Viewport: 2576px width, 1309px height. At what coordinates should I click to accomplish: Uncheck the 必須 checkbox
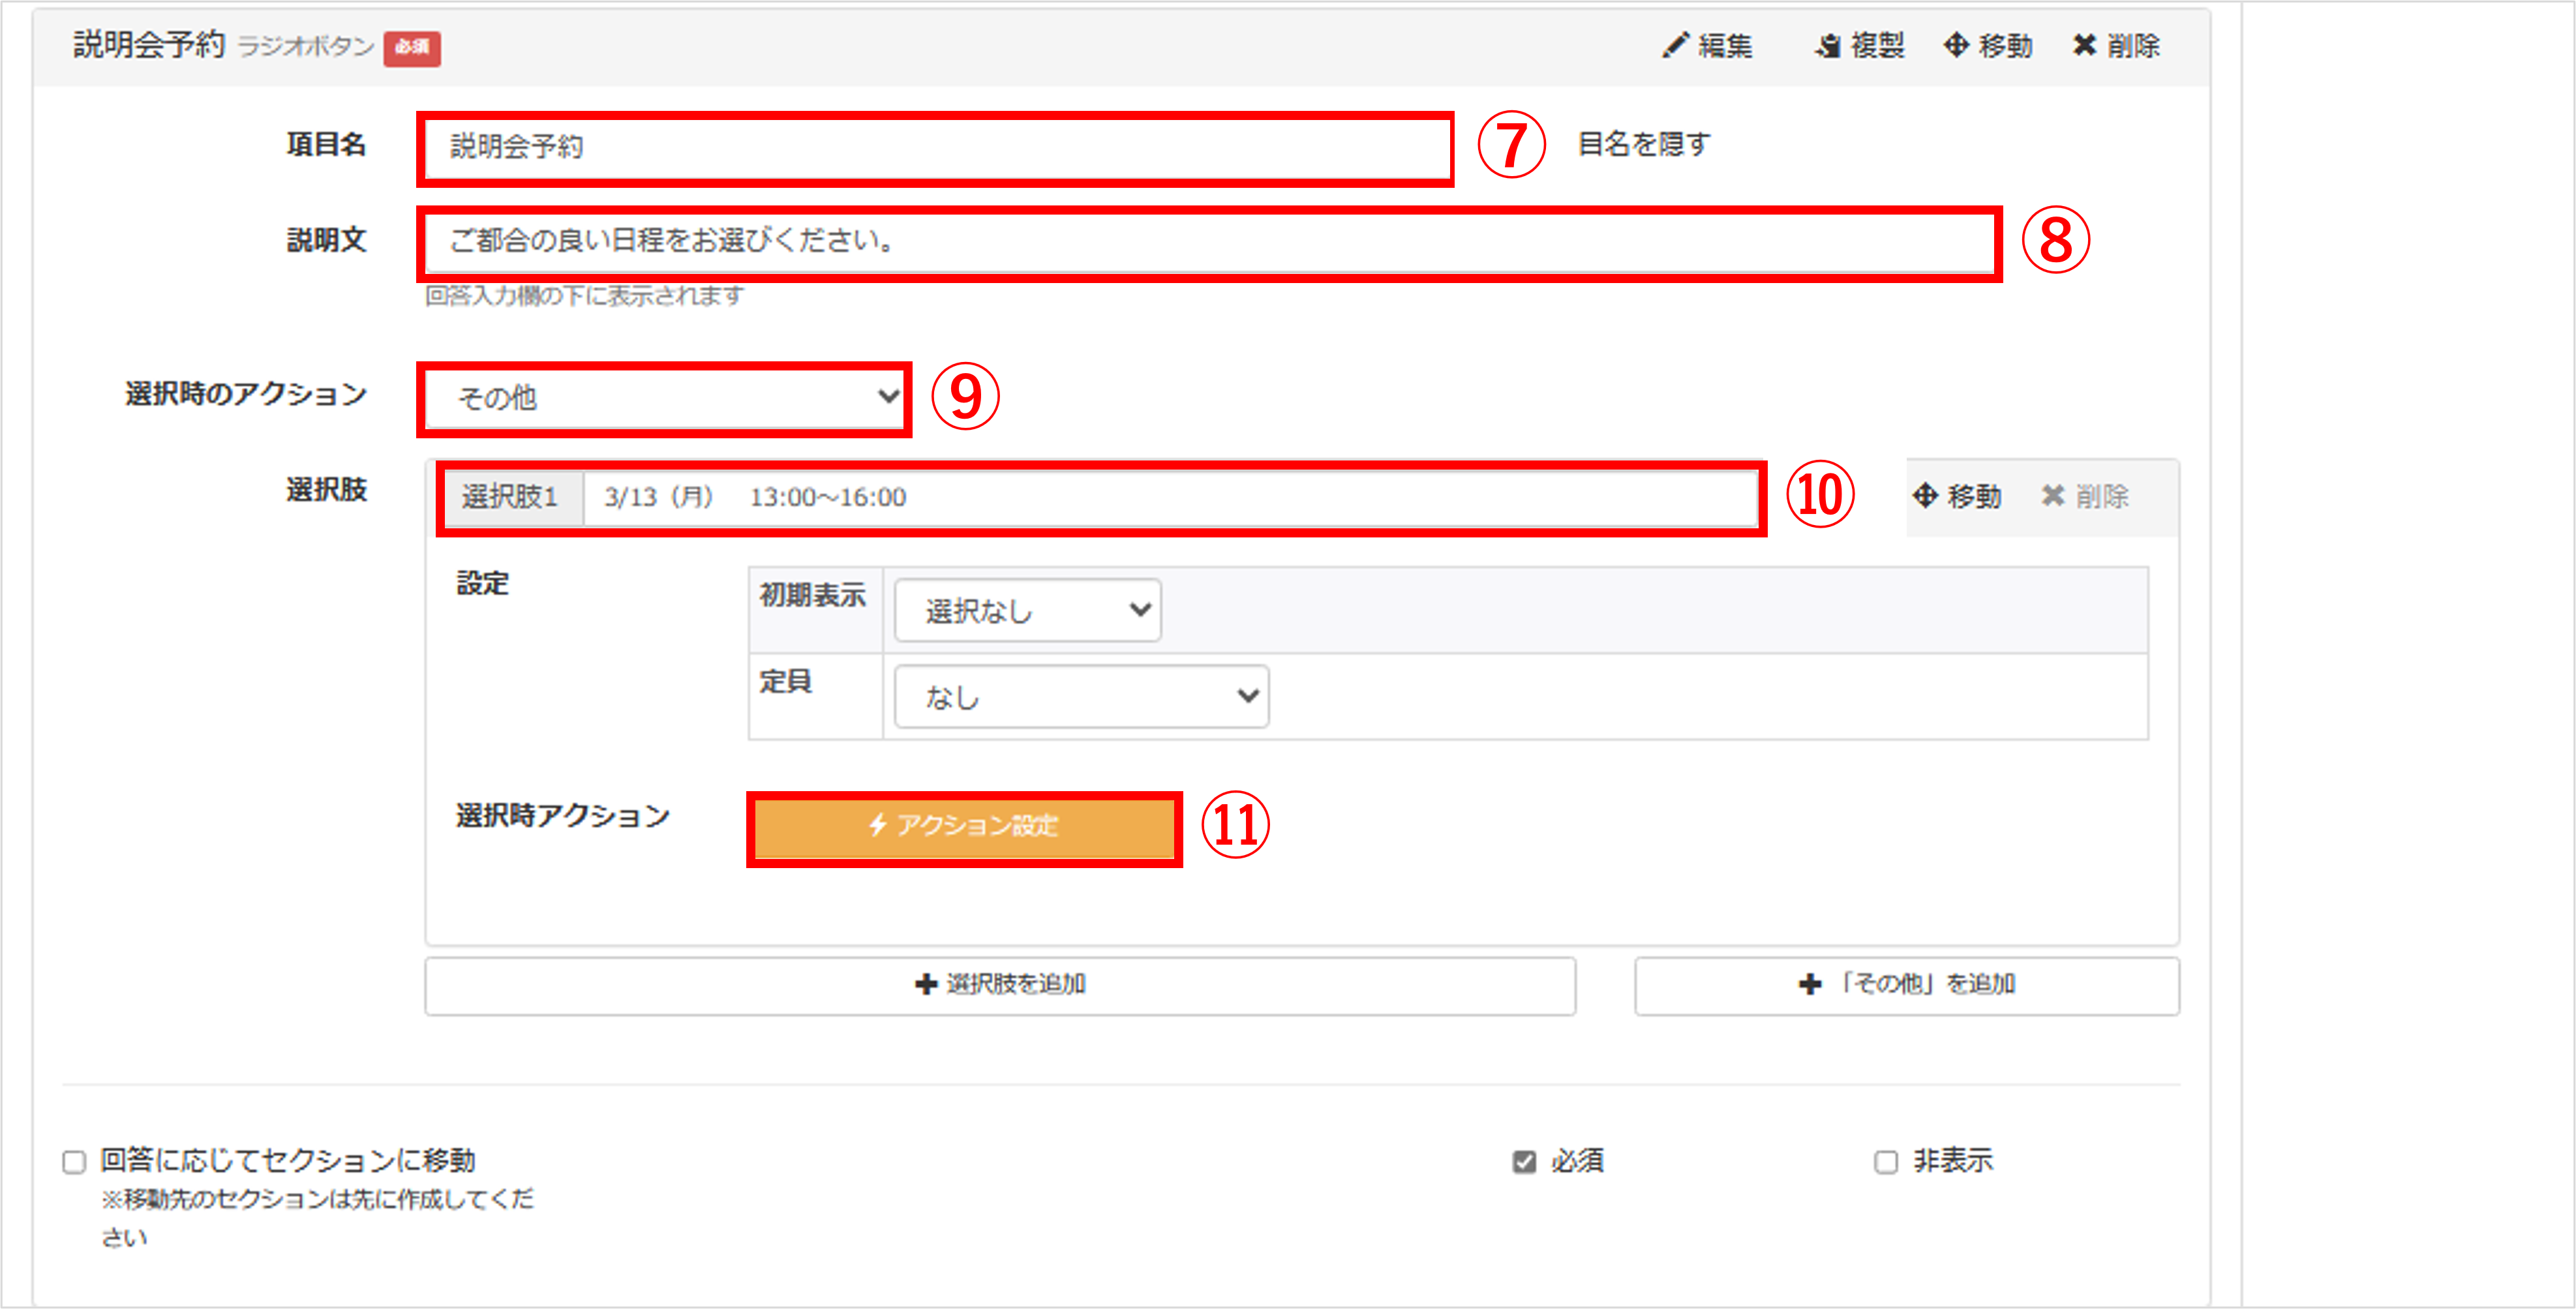1524,1162
